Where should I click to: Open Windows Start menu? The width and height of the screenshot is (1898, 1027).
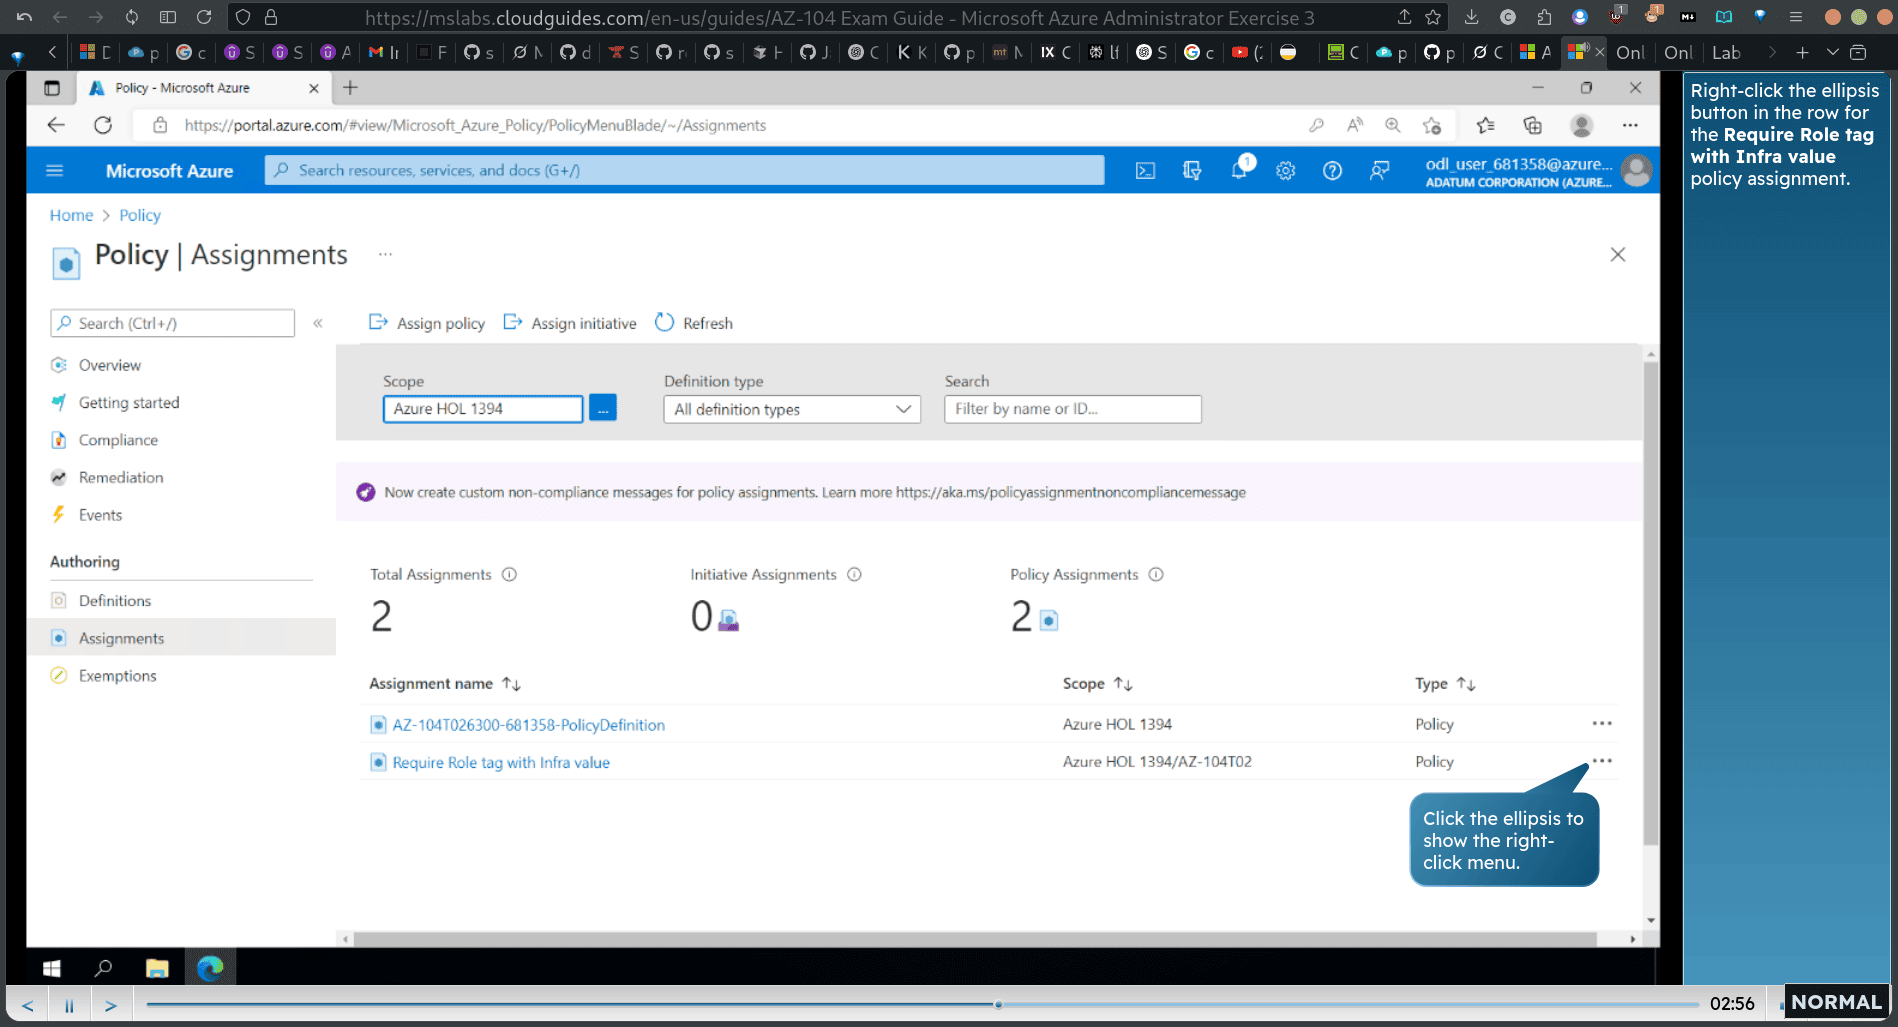pyautogui.click(x=52, y=968)
